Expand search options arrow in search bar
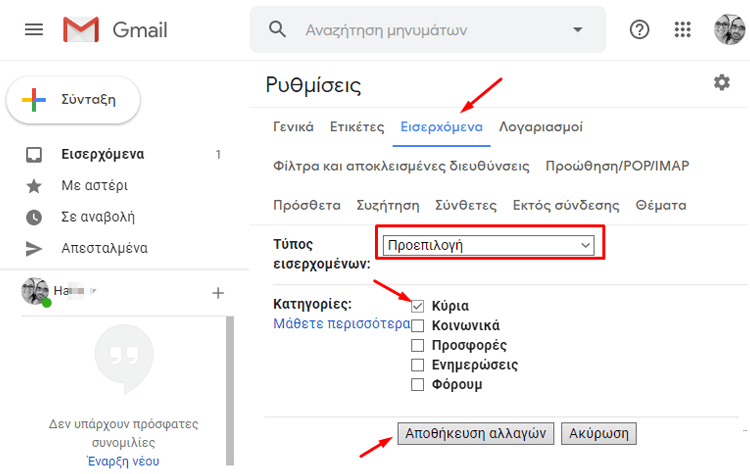This screenshot has width=750, height=474. 577,30
